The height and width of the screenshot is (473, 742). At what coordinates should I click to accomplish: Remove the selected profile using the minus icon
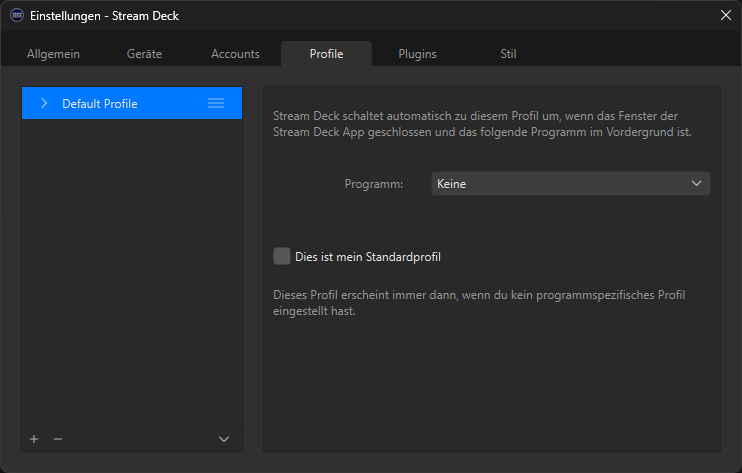(x=57, y=439)
